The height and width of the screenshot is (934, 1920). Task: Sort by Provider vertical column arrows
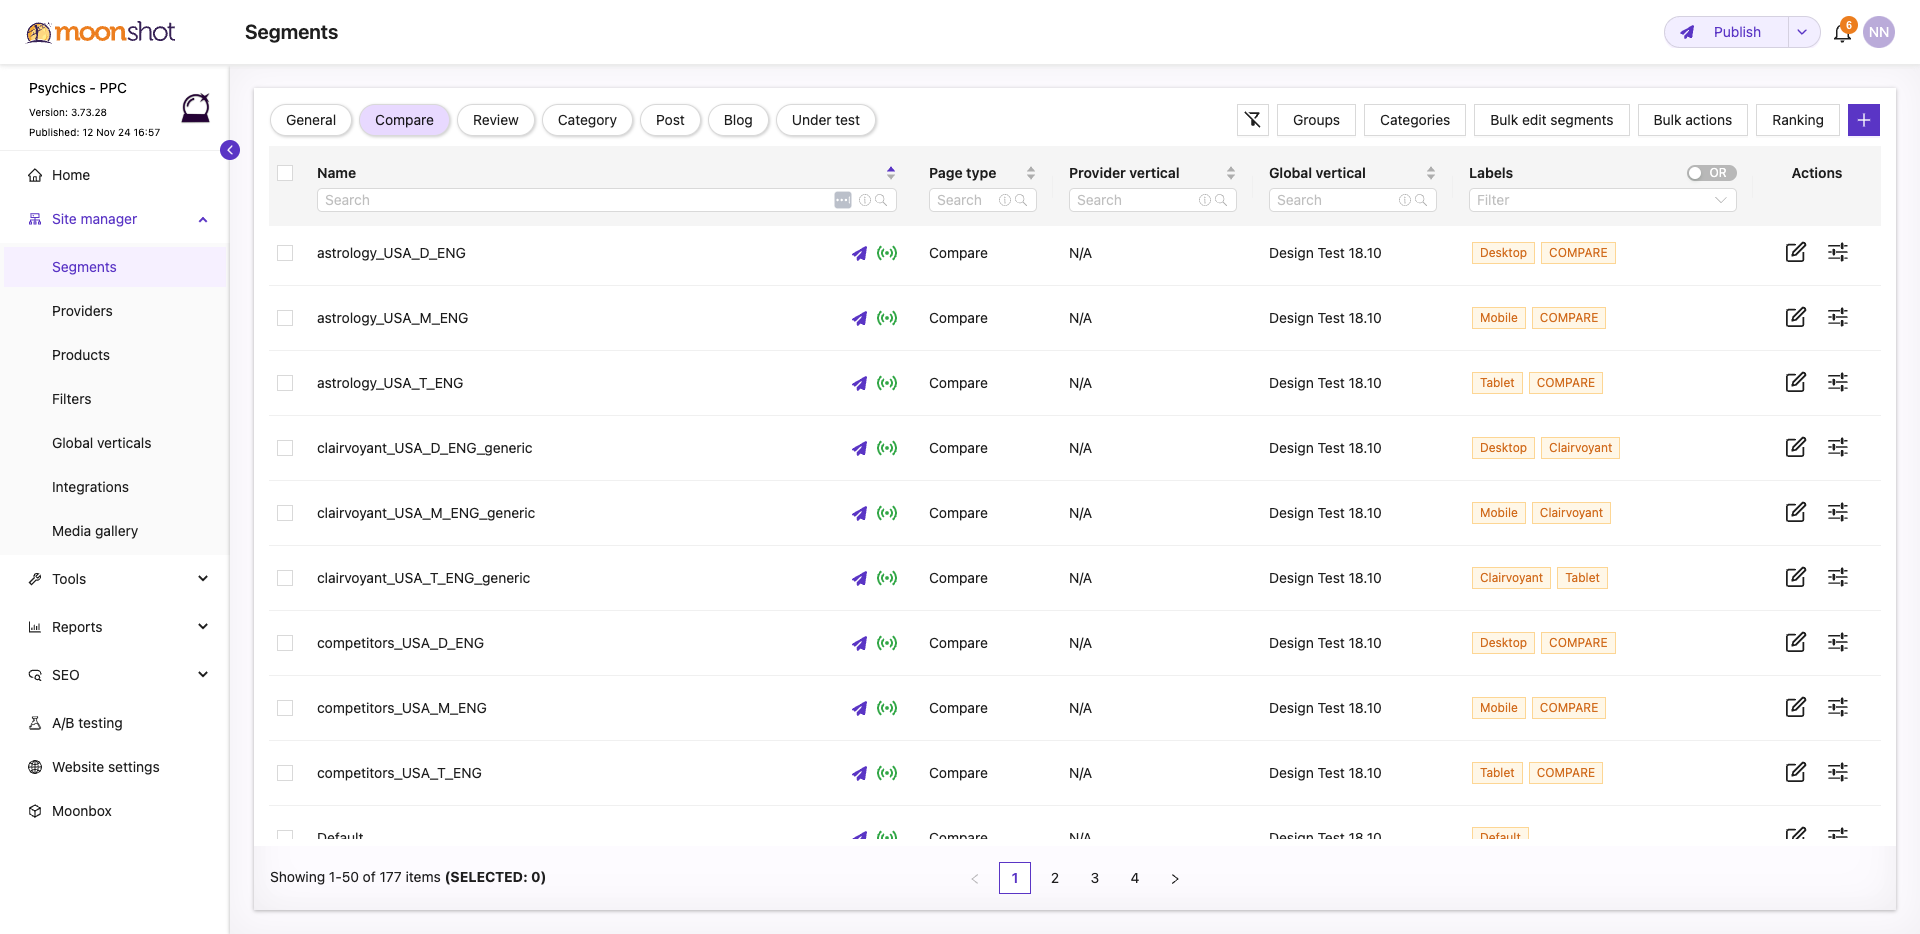click(1231, 173)
